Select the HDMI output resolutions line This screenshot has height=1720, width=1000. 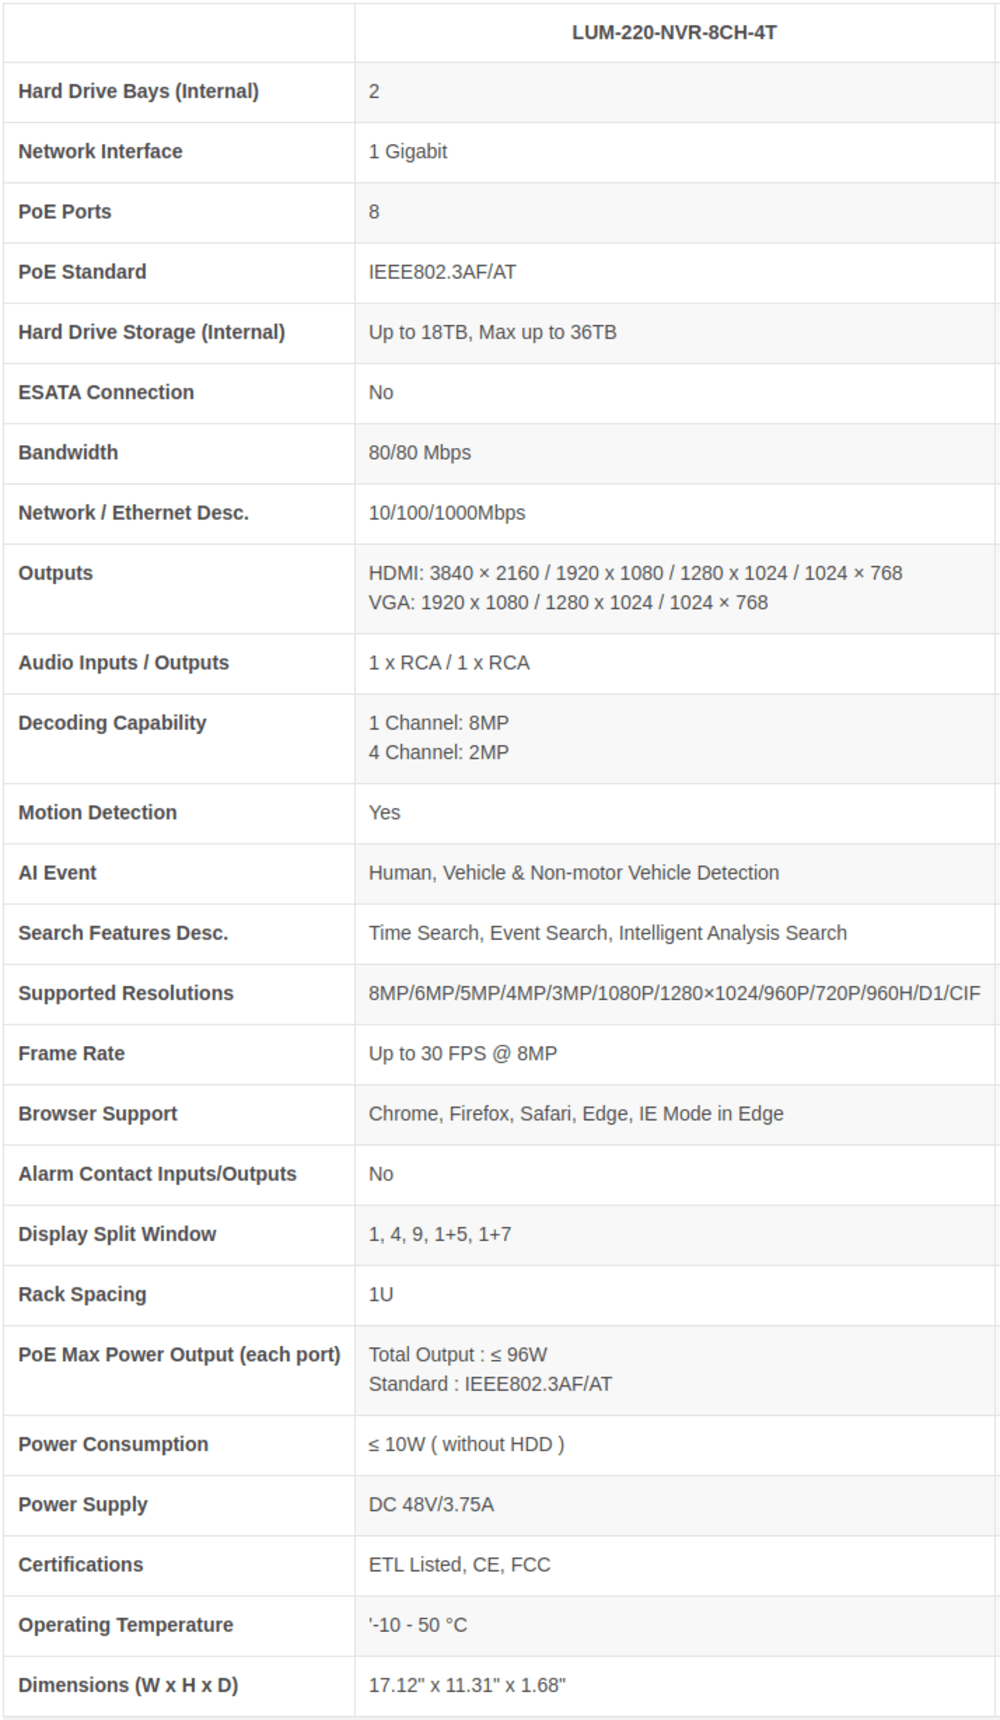tap(635, 573)
